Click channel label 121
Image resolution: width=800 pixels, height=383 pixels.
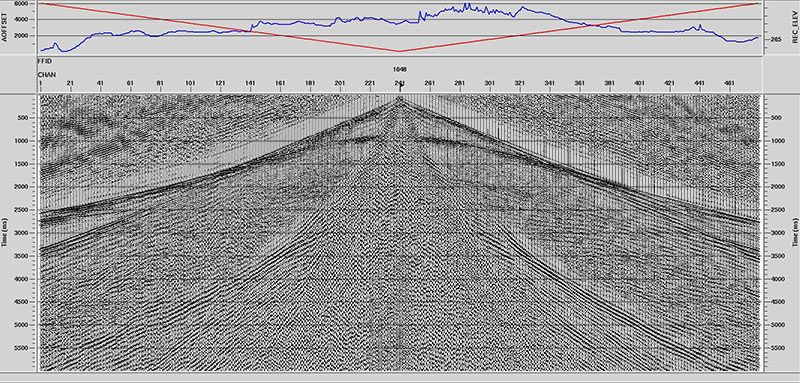220,83
